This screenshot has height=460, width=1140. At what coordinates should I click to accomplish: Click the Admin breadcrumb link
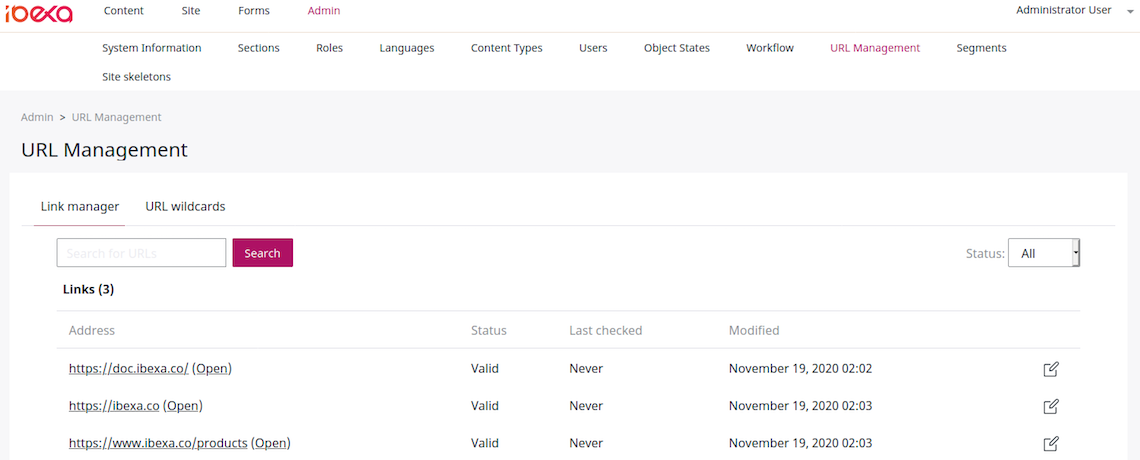[37, 117]
